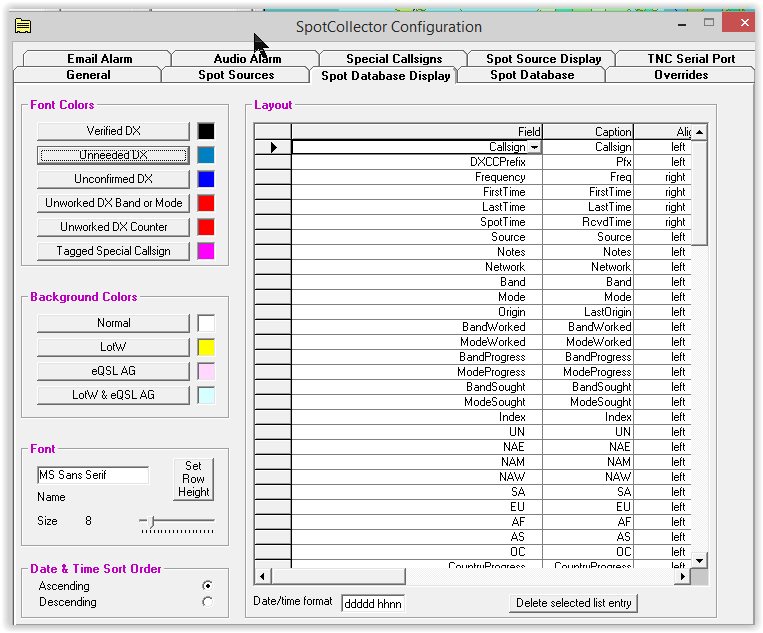This screenshot has width=763, height=633.
Task: Switch to the Audio Alarm tab
Action: 247,58
